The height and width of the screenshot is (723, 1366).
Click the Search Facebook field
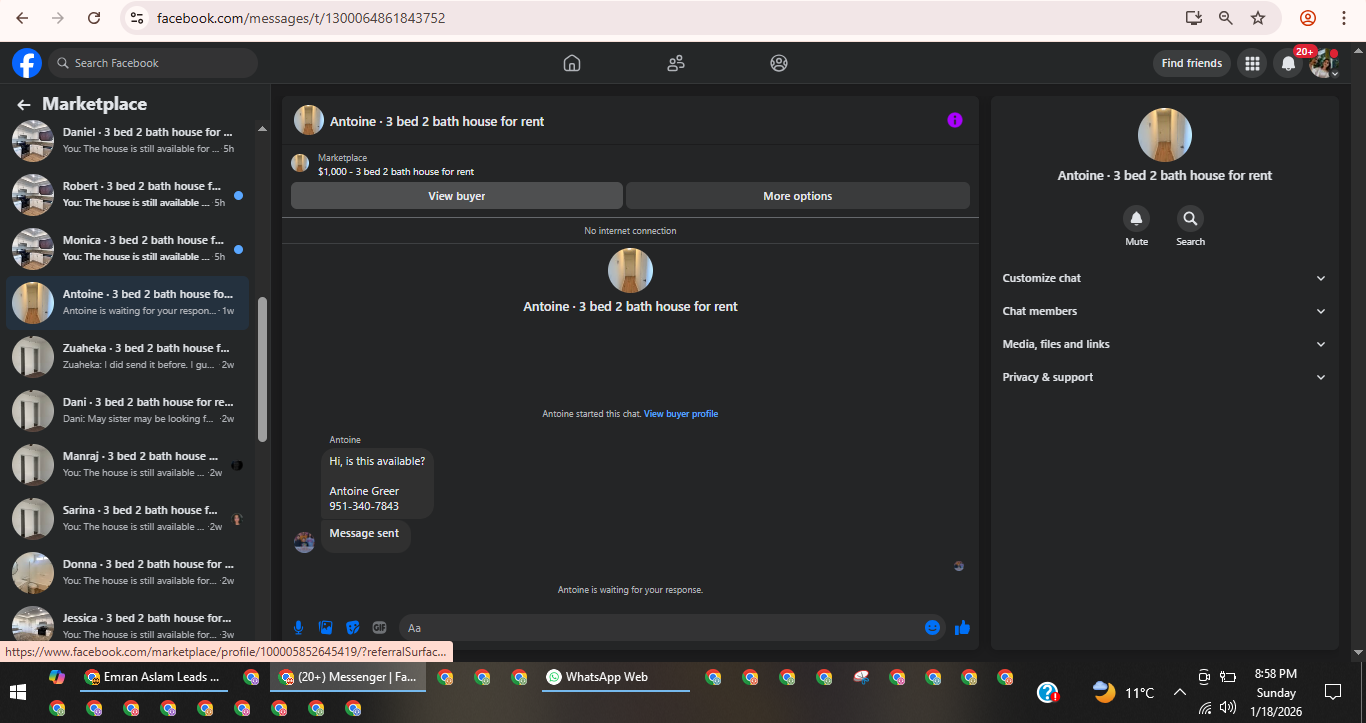[x=153, y=63]
